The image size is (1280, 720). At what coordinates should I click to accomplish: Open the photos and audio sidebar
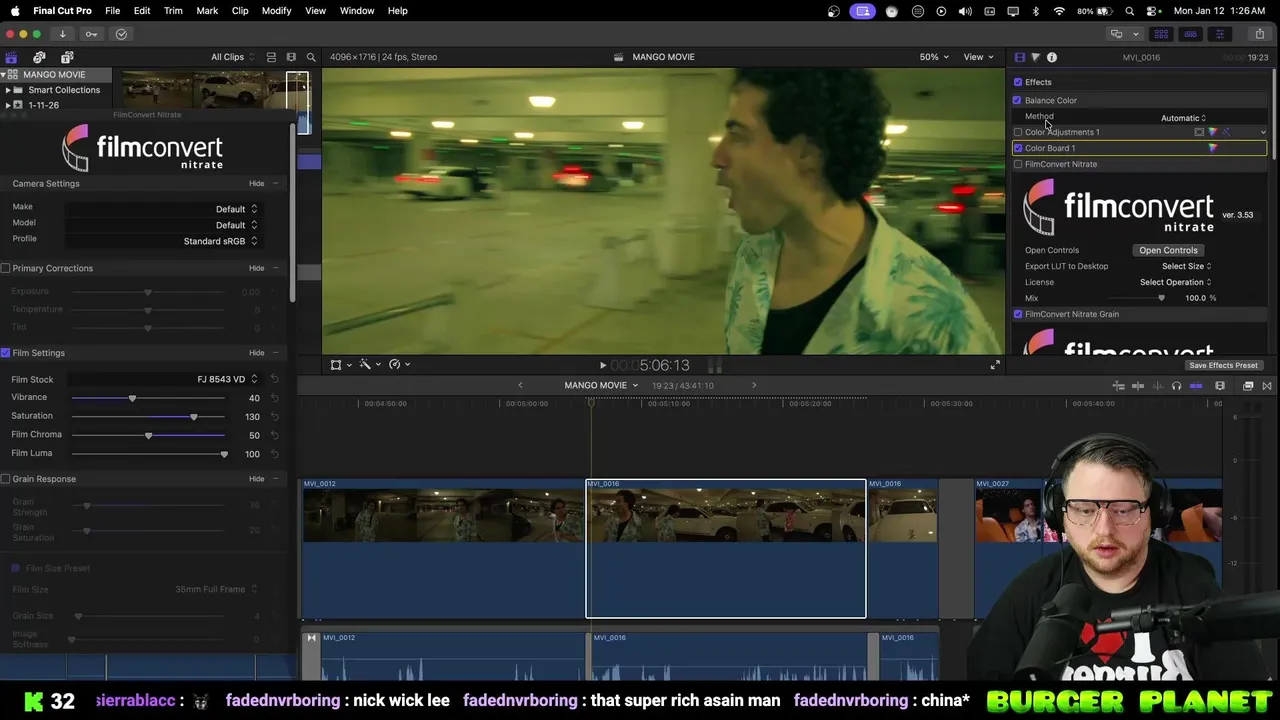click(x=39, y=57)
